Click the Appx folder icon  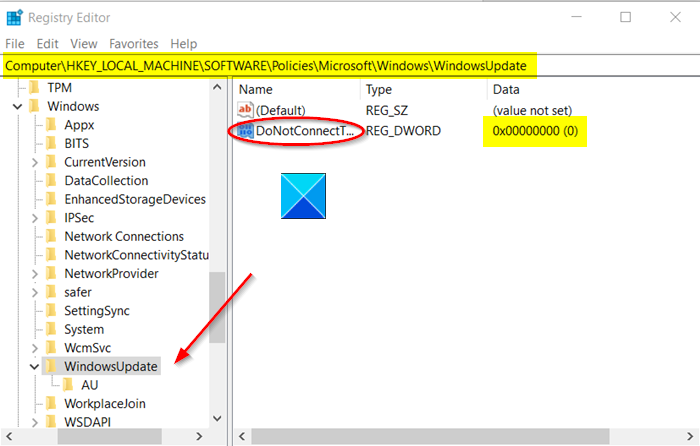tap(51, 125)
